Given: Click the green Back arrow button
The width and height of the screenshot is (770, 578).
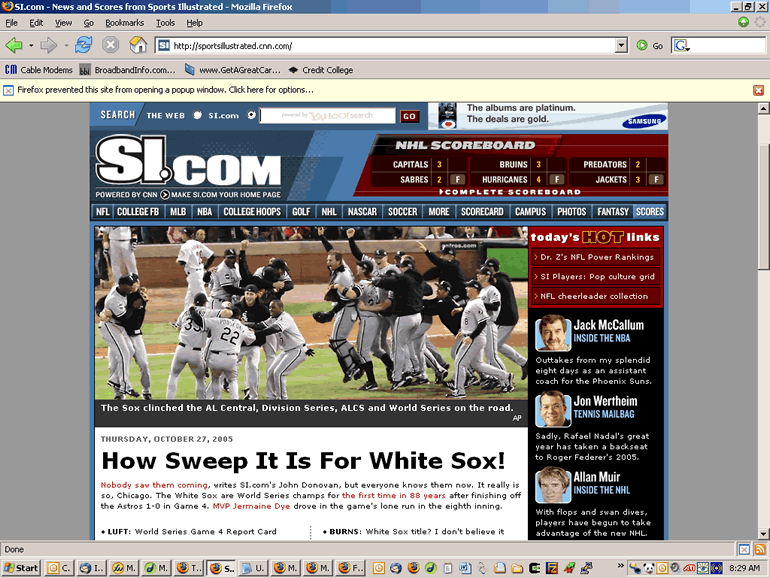Looking at the screenshot, I should [14, 46].
